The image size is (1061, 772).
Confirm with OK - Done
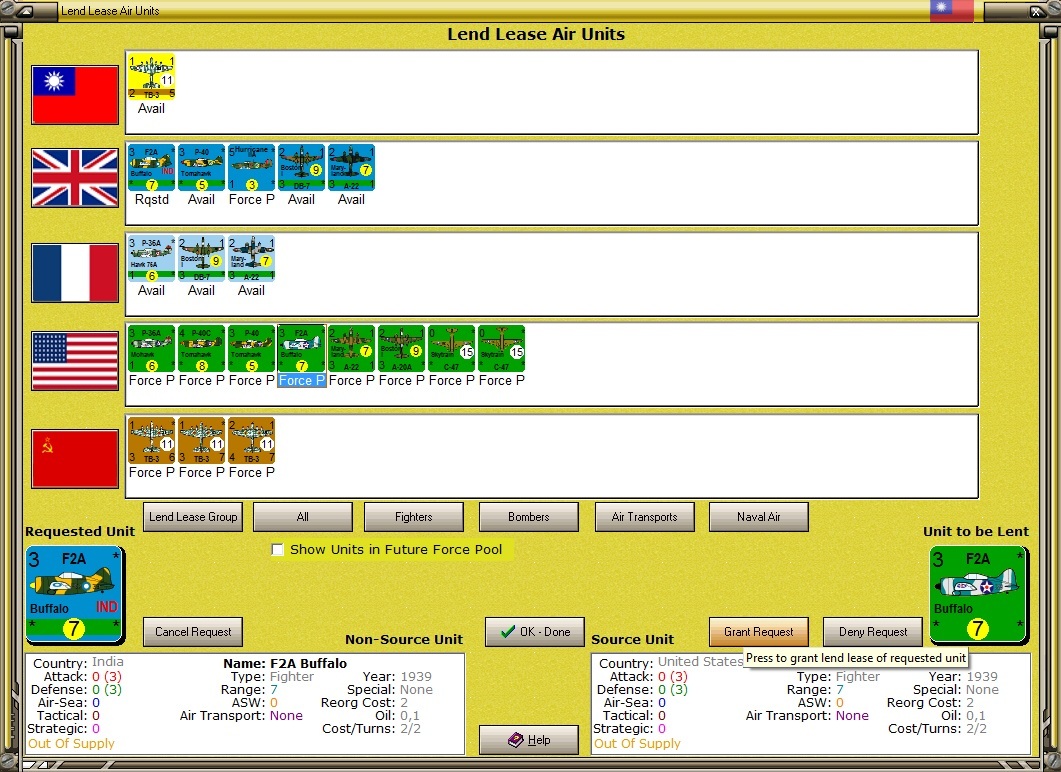point(535,632)
